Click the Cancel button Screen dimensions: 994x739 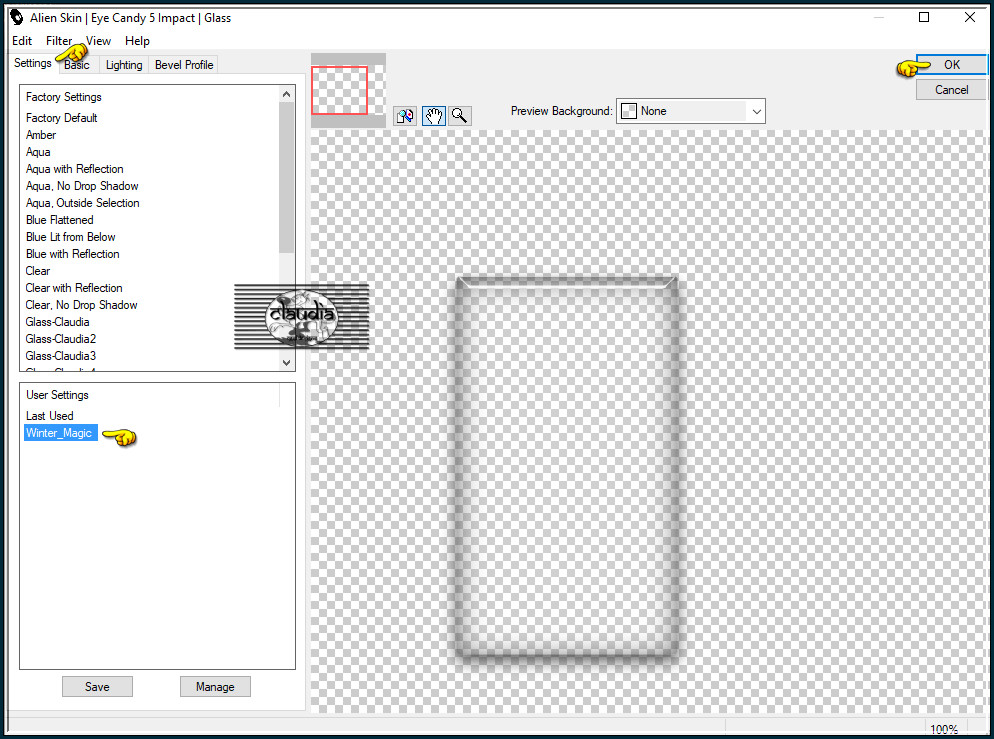click(952, 90)
